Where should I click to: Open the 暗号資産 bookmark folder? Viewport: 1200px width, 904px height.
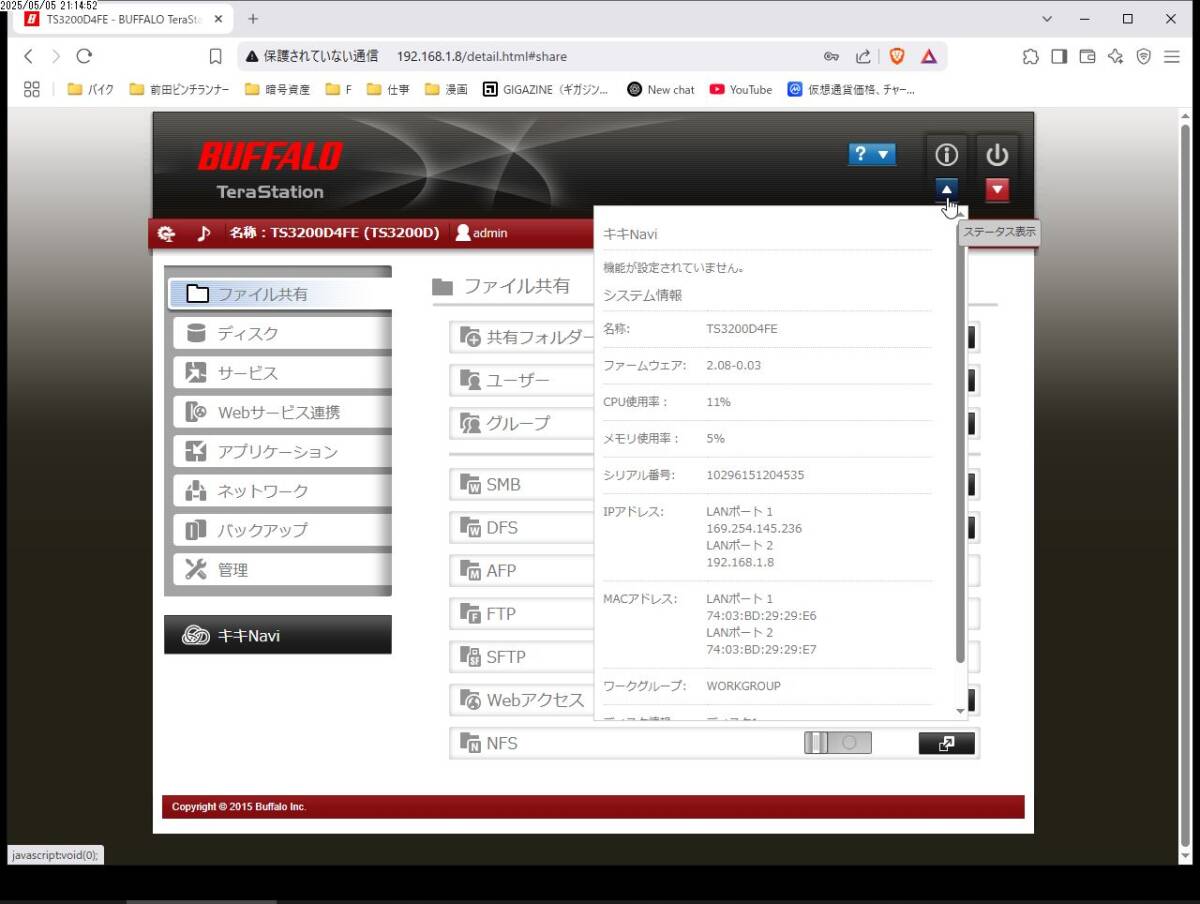pos(277,89)
